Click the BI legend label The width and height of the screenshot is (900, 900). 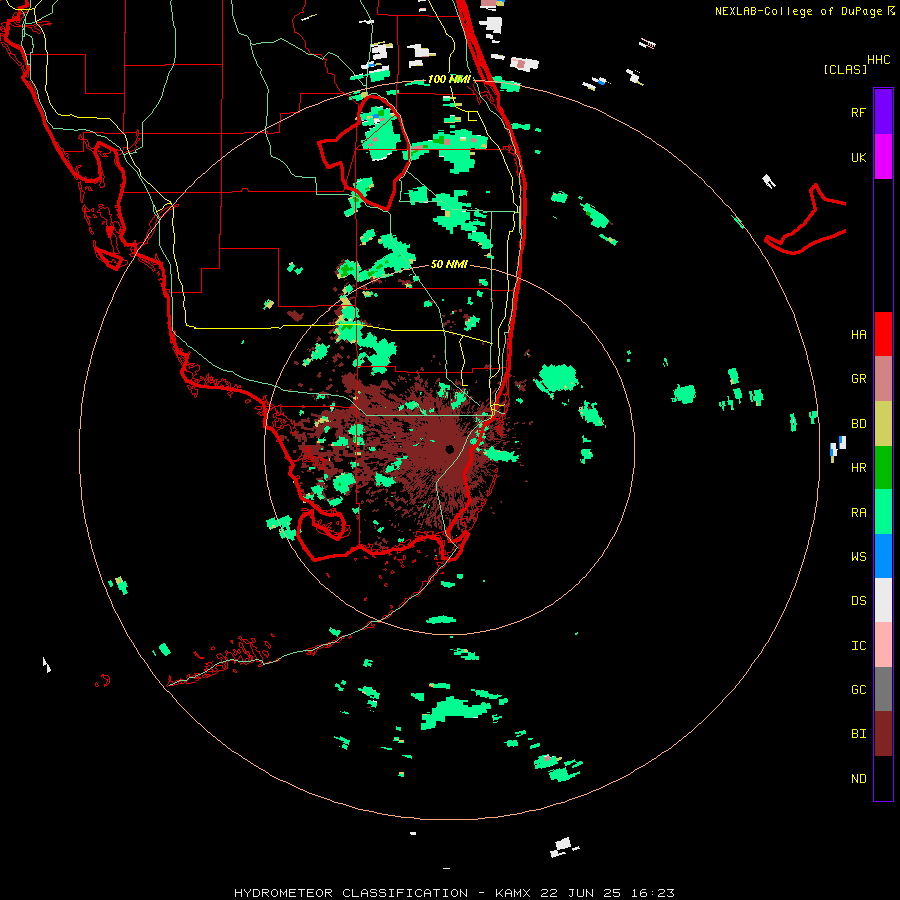(x=858, y=734)
